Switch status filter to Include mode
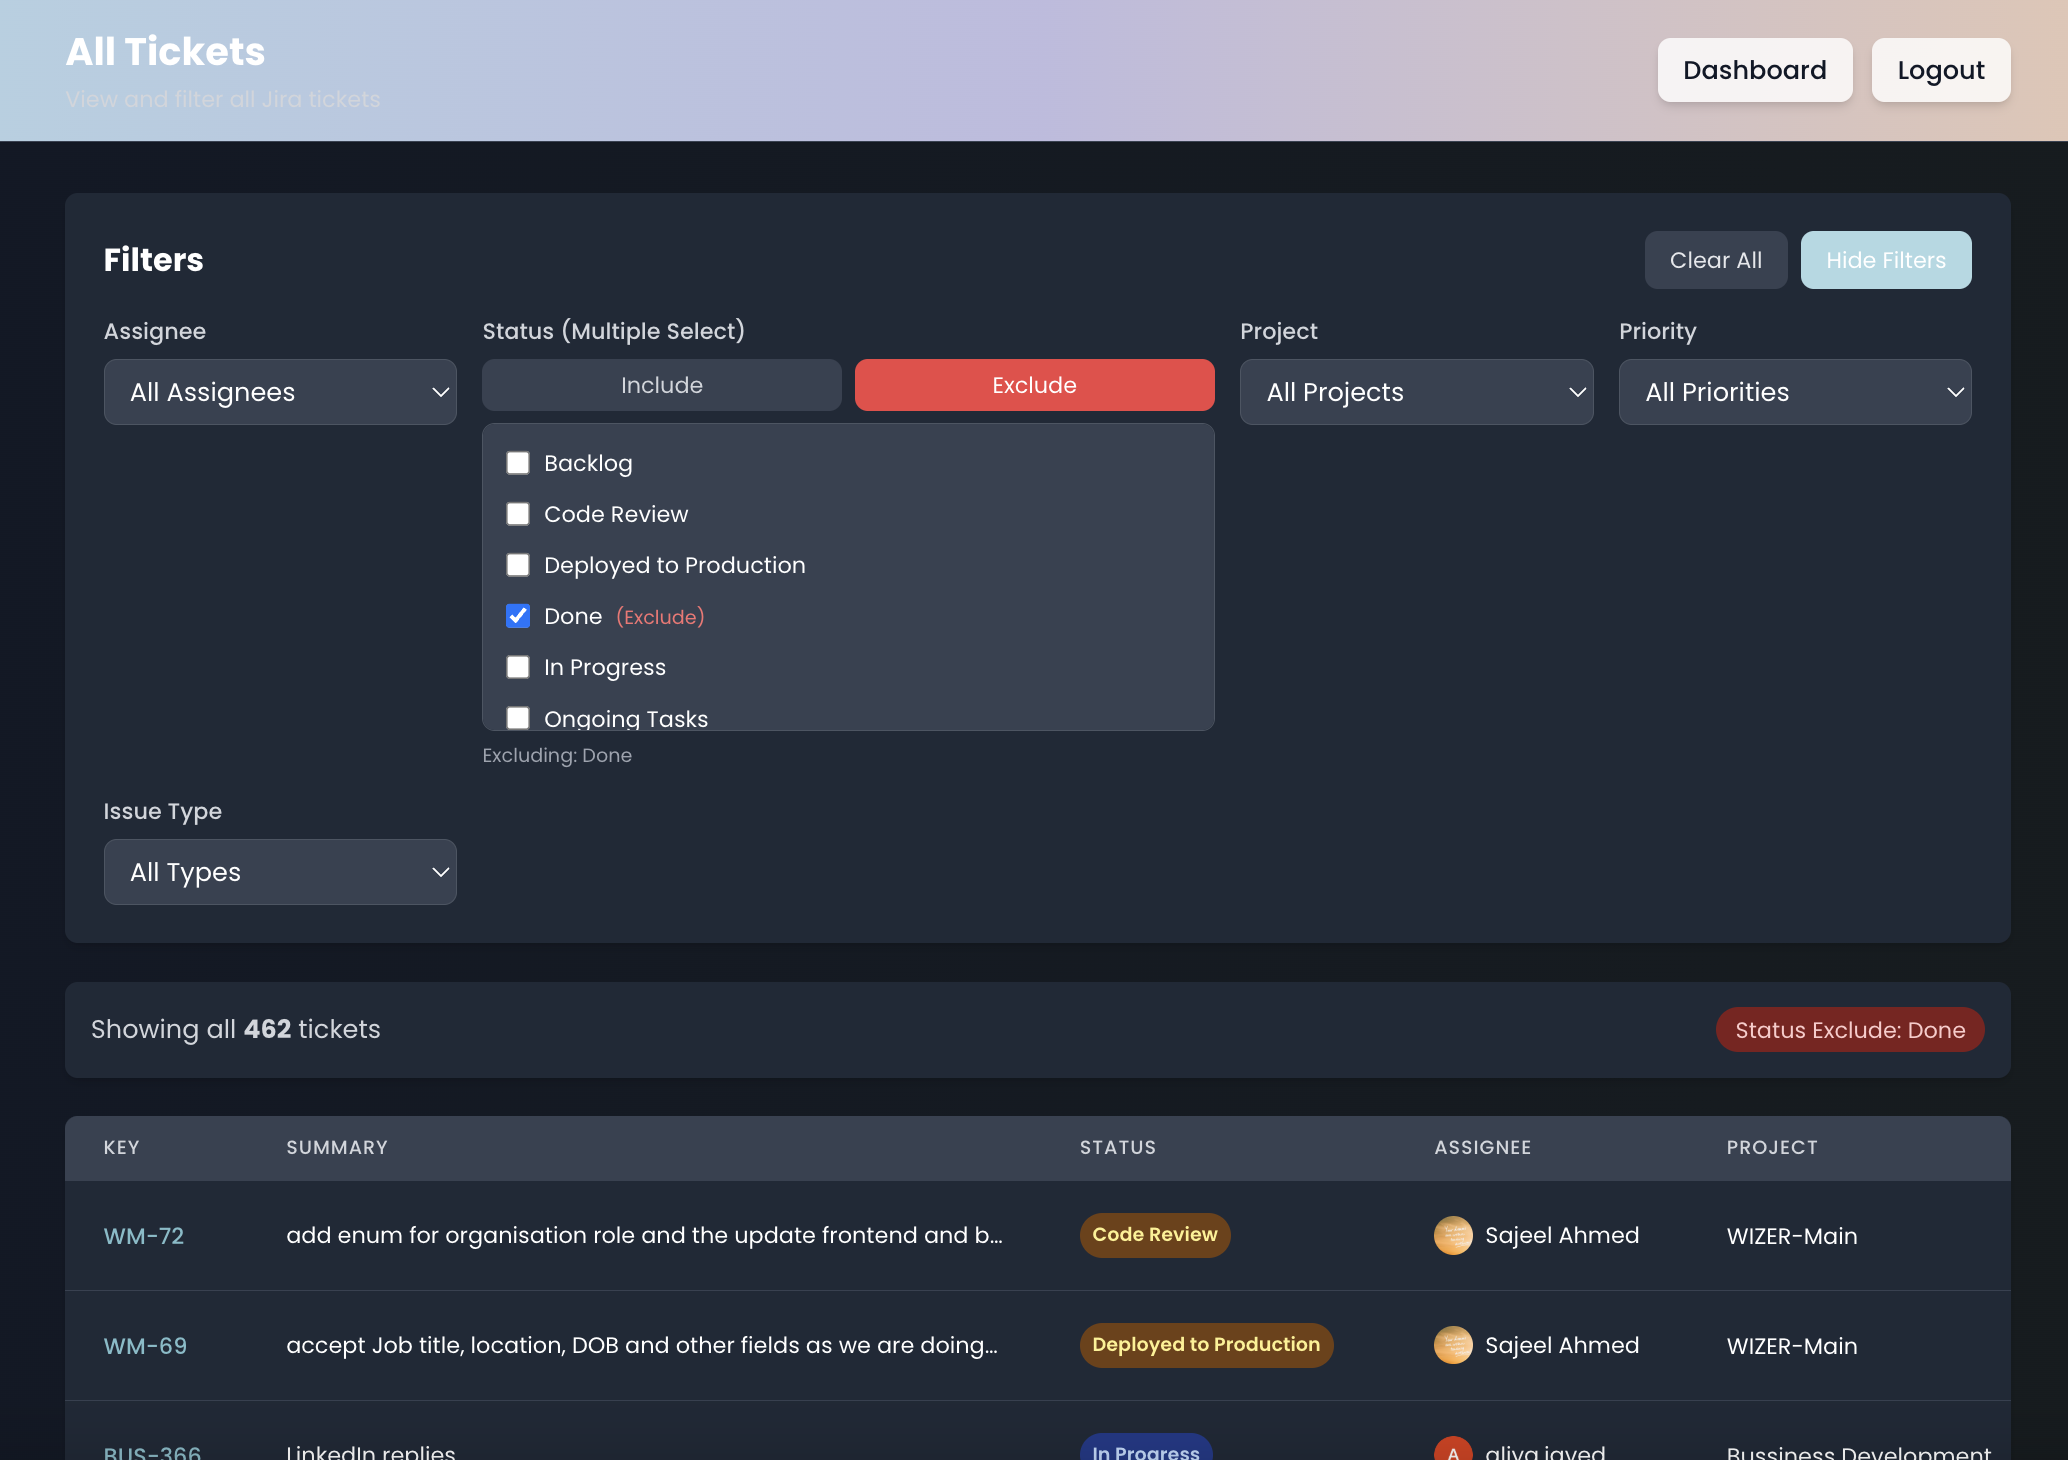The image size is (2068, 1460). pos(661,385)
